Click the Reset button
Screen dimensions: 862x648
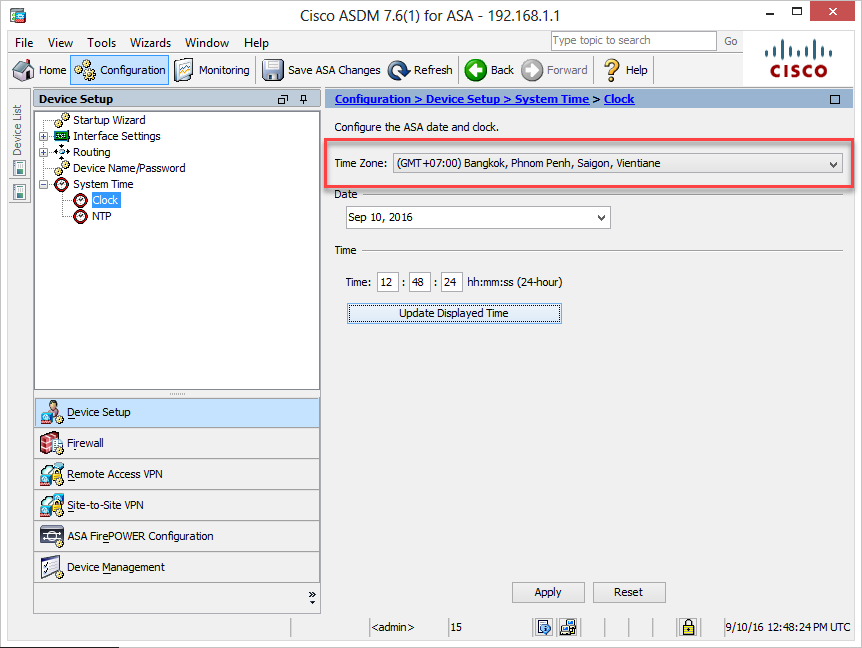[629, 592]
